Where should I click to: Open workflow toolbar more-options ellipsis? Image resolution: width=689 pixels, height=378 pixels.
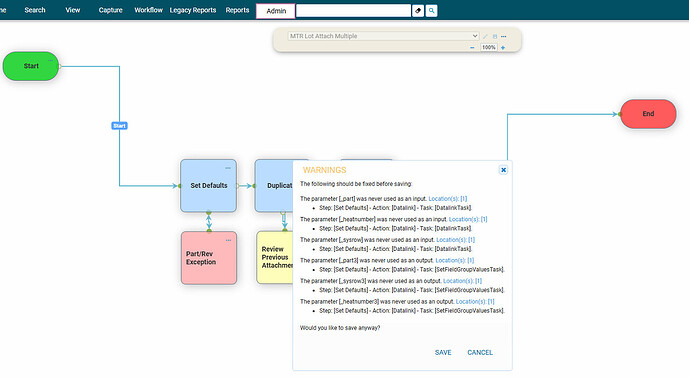point(504,36)
